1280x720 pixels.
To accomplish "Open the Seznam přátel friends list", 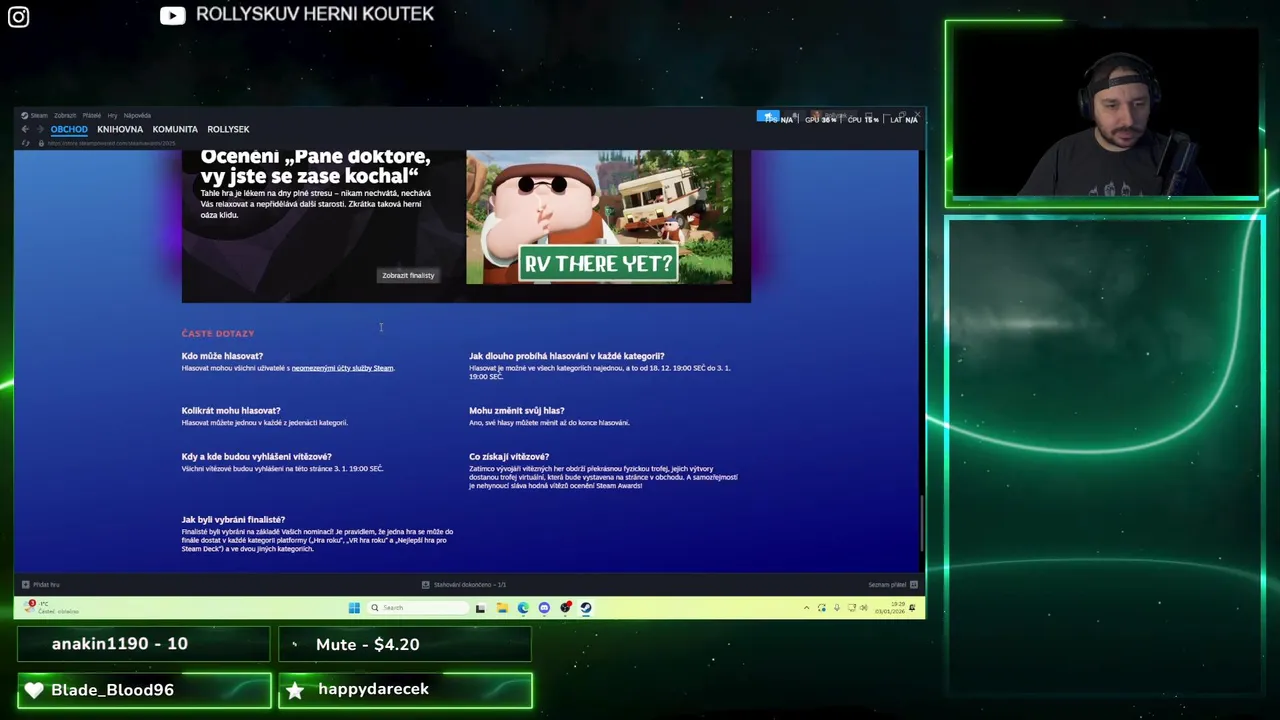I will click(893, 585).
